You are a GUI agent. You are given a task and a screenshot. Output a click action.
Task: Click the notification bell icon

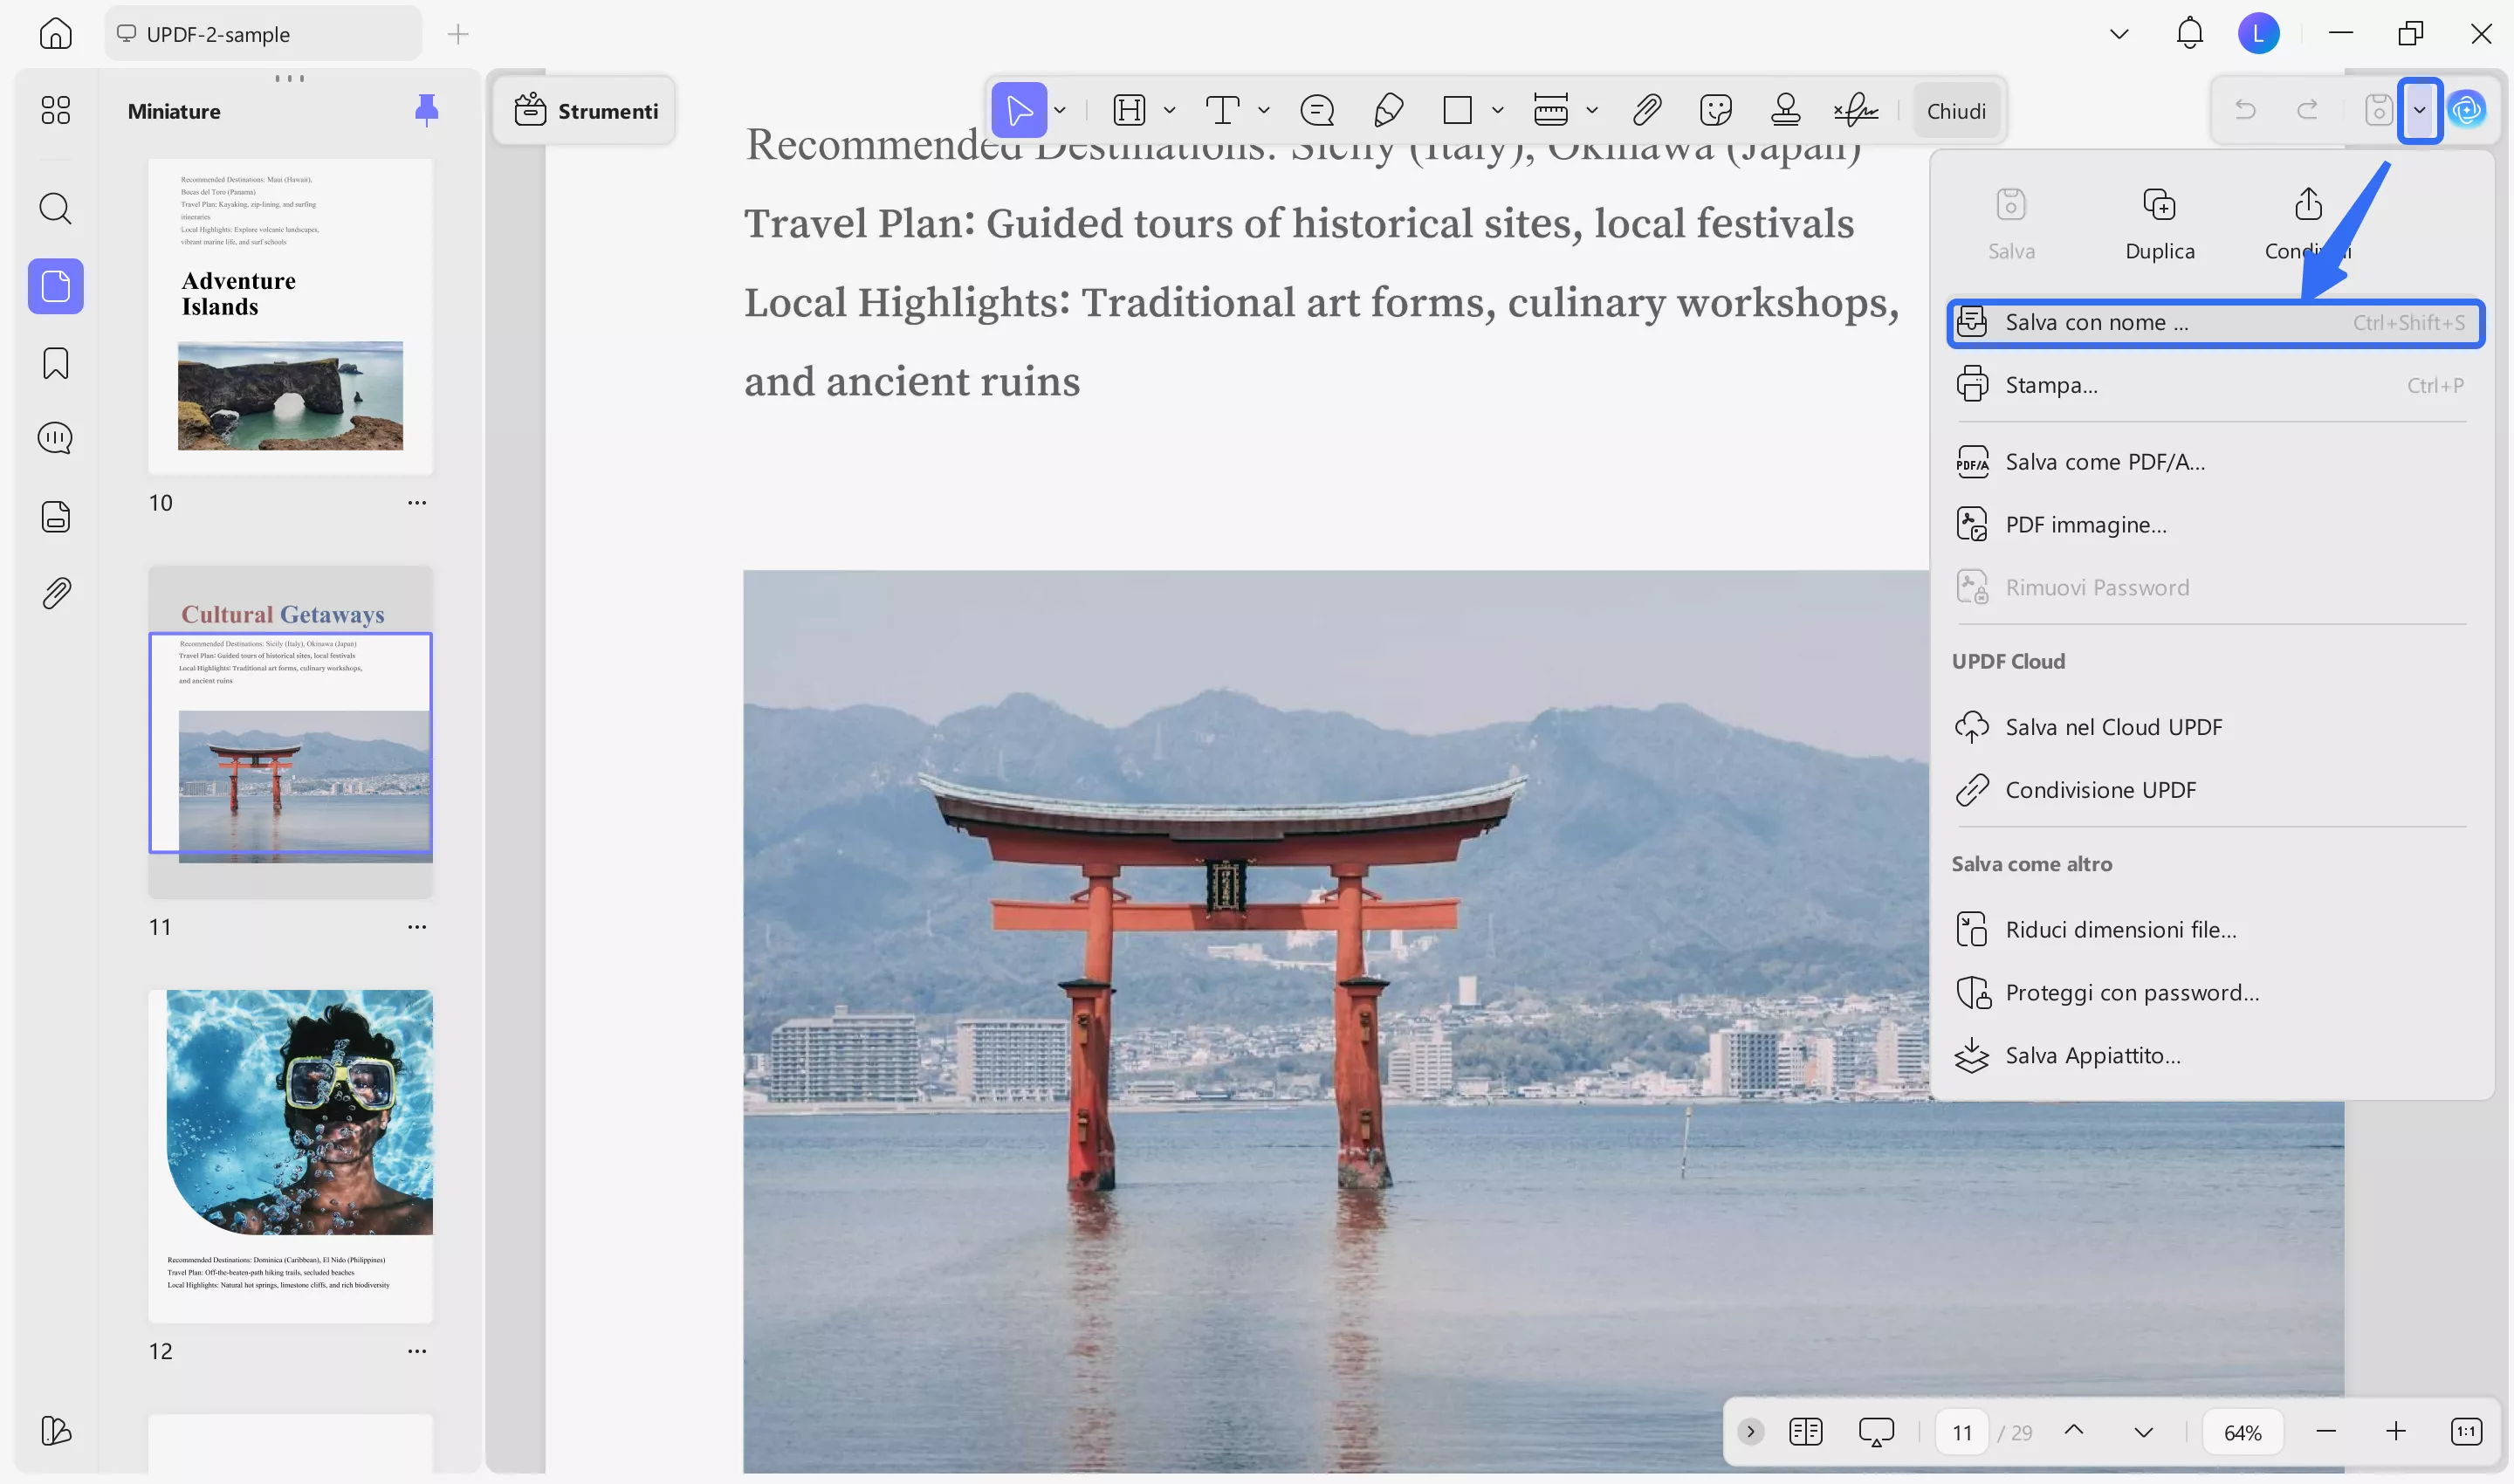click(x=2189, y=33)
